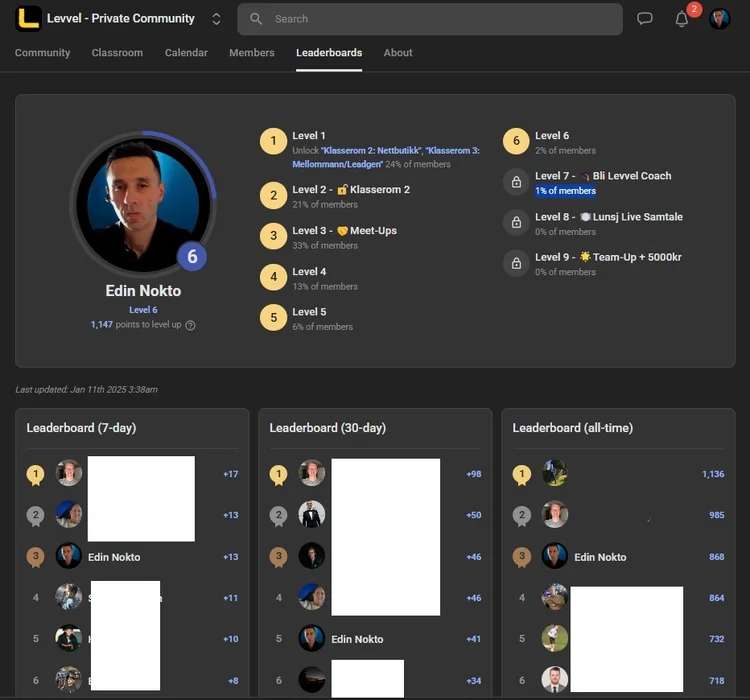Click the magnifier icon in search bar

click(257, 19)
